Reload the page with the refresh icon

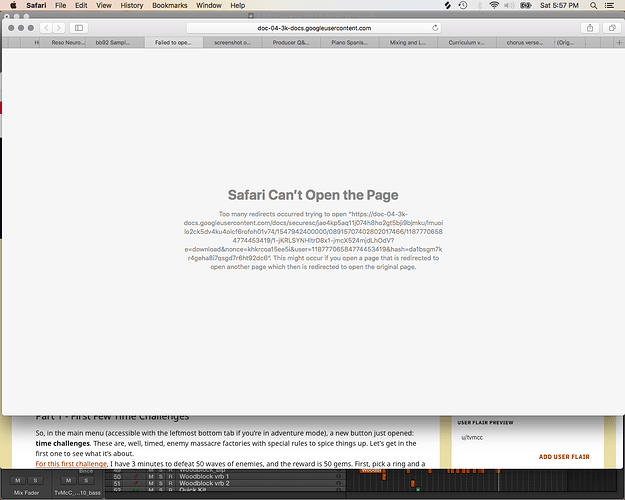tap(435, 28)
